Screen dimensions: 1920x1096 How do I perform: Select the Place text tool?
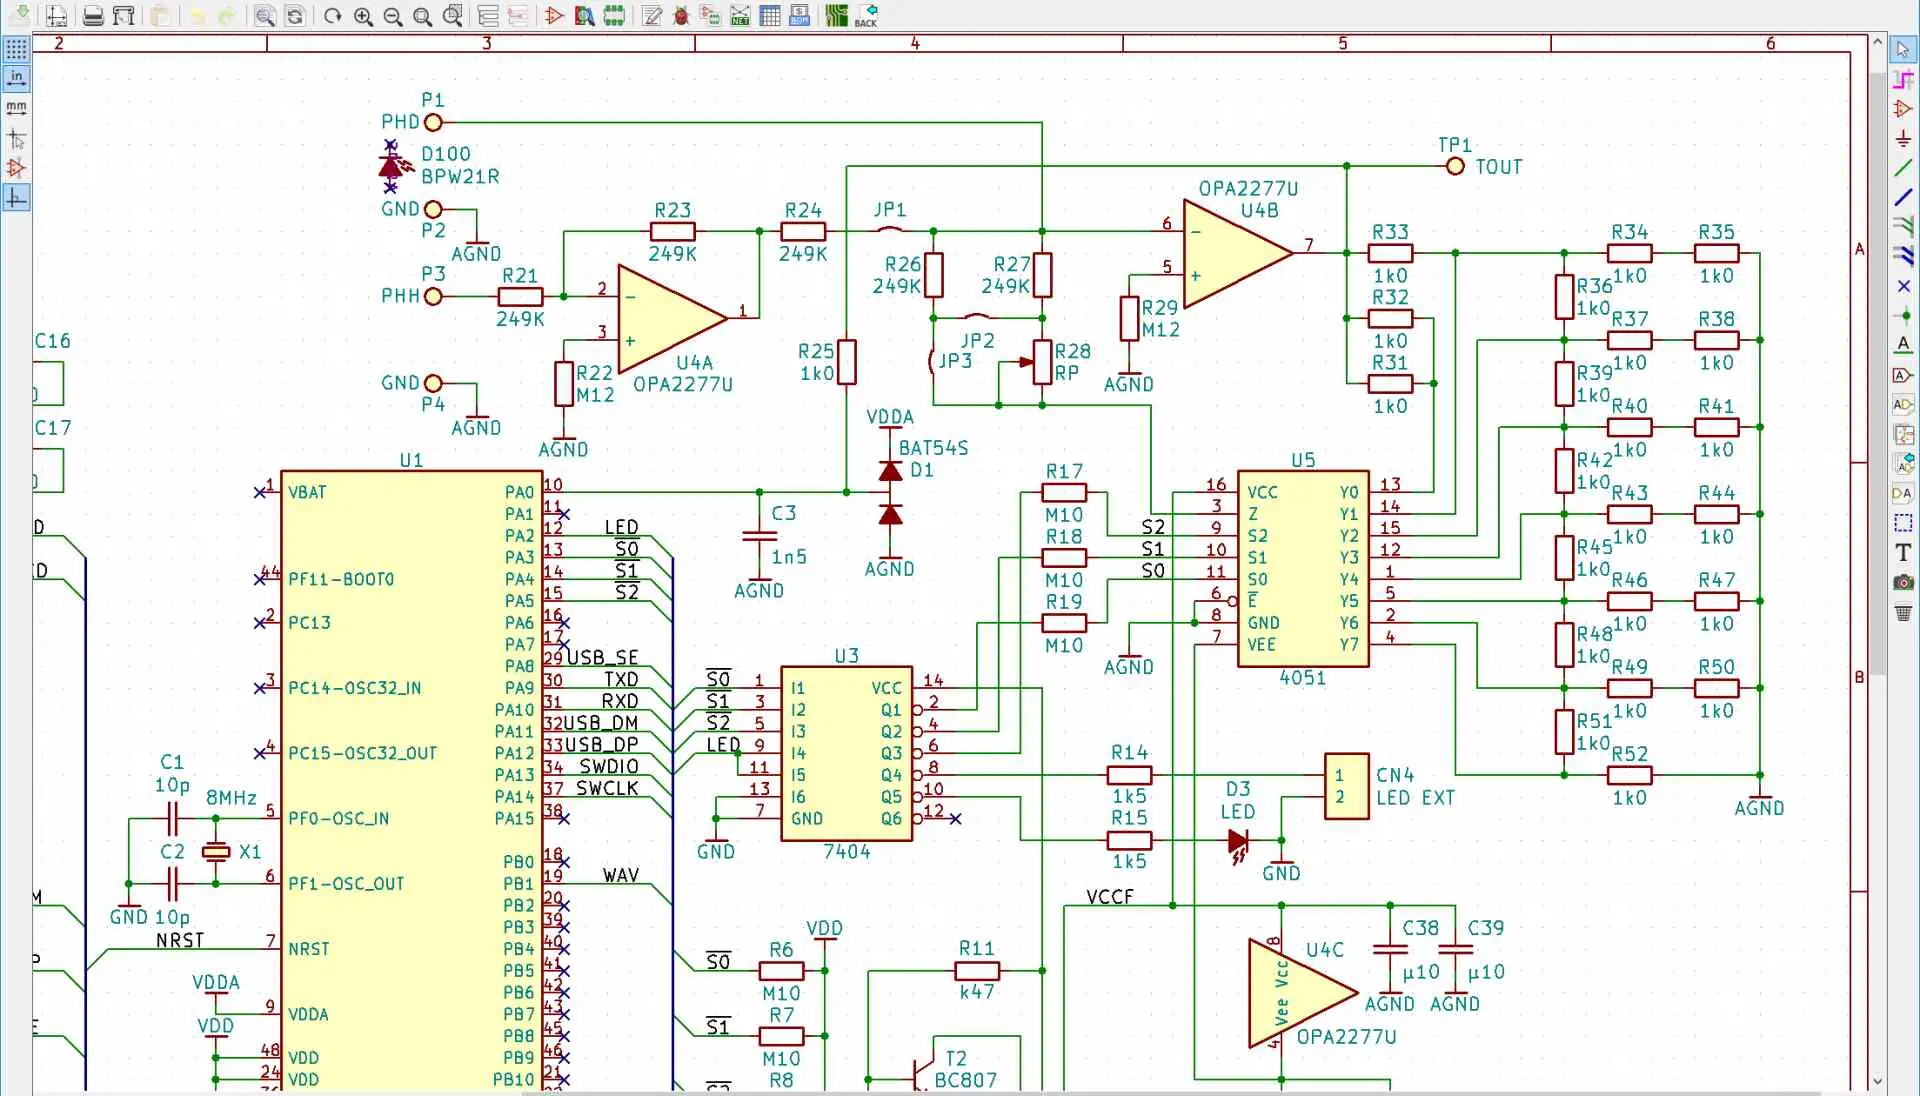point(1903,552)
